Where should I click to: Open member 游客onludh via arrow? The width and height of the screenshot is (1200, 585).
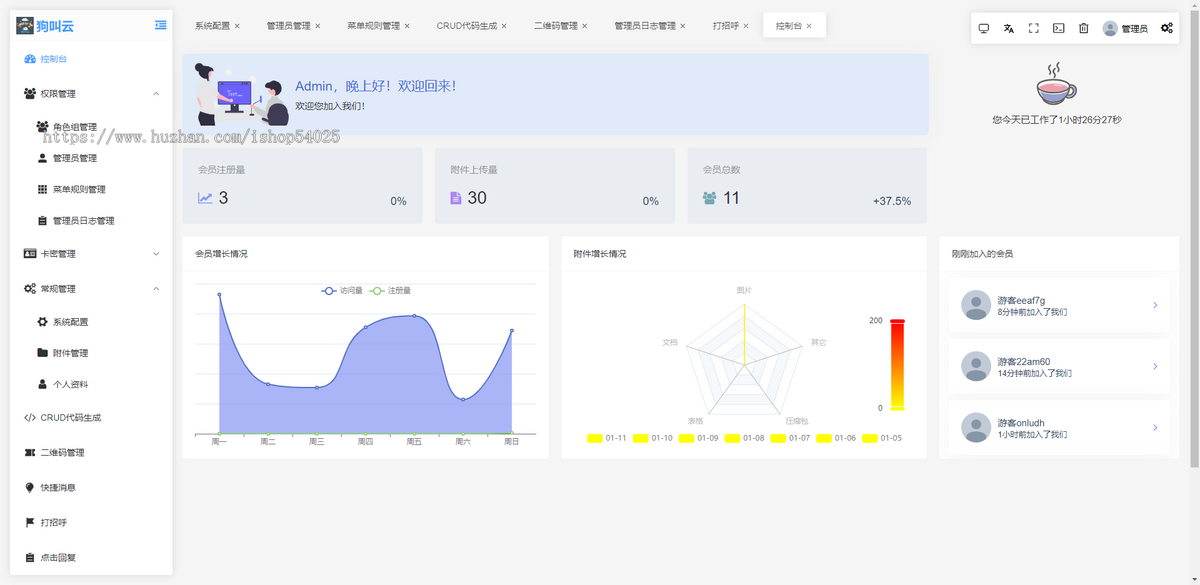[x=1155, y=427]
